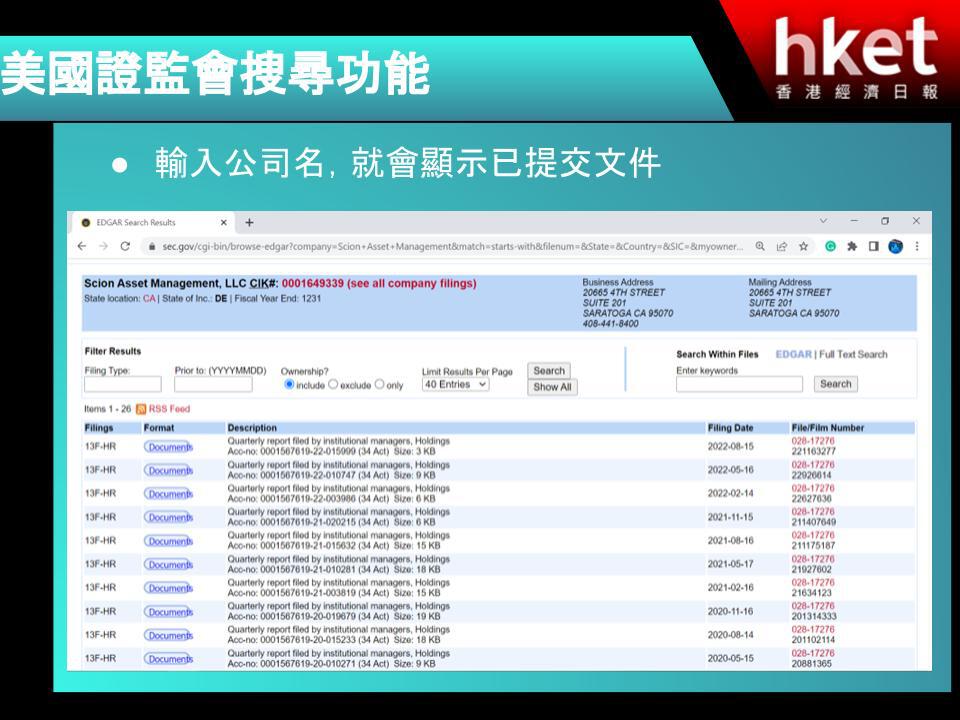This screenshot has width=960, height=720.
Task: Open Documents for the 2021-11-15 filing
Action: coord(169,518)
